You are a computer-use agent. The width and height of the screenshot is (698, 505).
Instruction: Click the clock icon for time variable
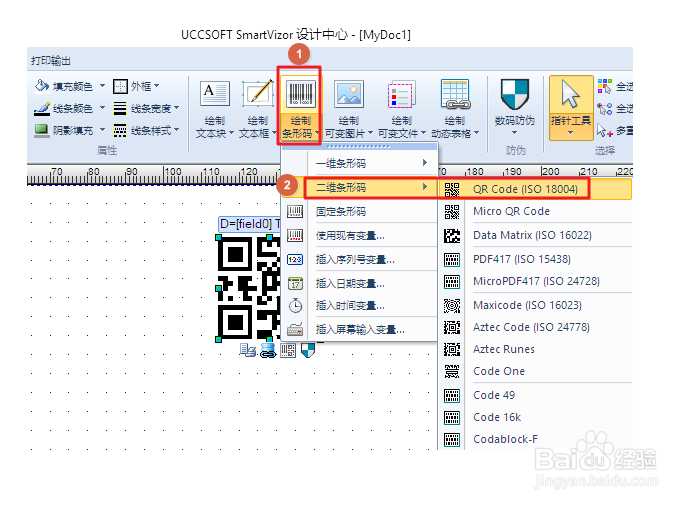[295, 305]
